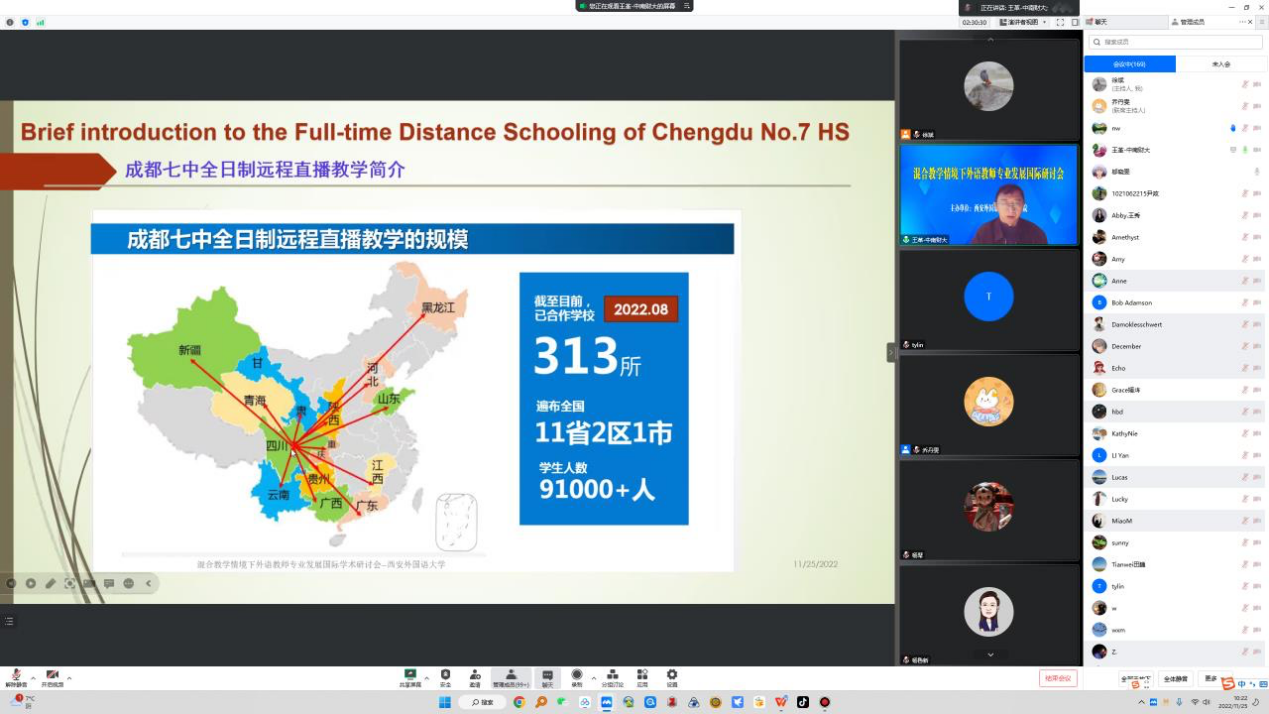The width and height of the screenshot is (1269, 714).
Task: Toggle microphone mute for participant Bob Adamson
Action: (1245, 303)
